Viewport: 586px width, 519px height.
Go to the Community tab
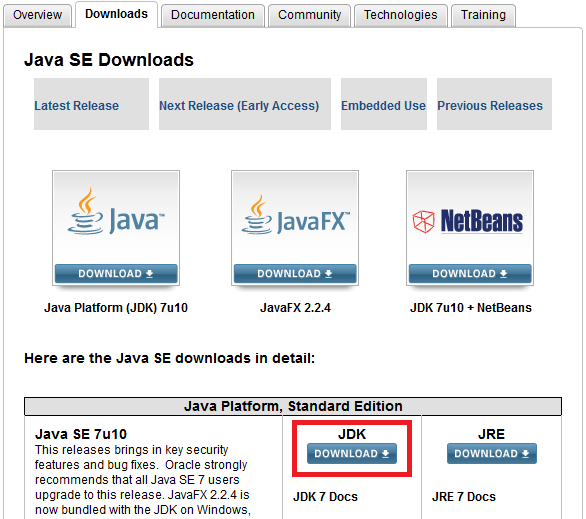309,15
